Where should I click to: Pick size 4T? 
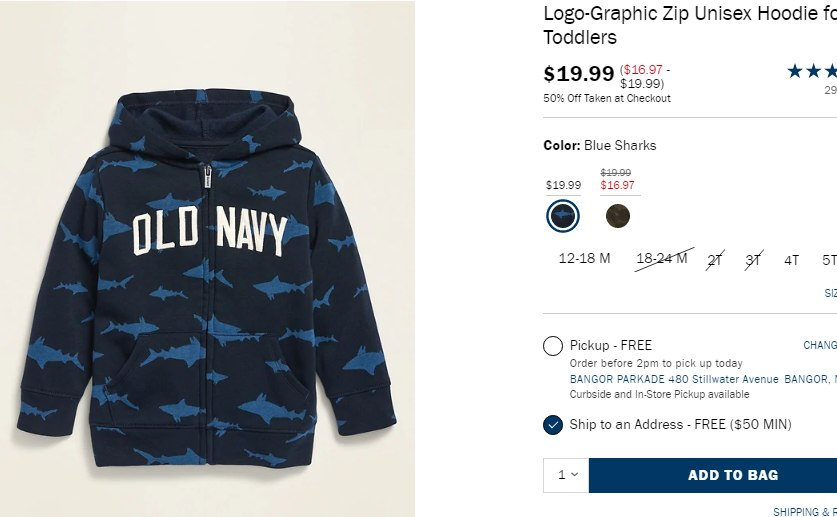pos(791,260)
